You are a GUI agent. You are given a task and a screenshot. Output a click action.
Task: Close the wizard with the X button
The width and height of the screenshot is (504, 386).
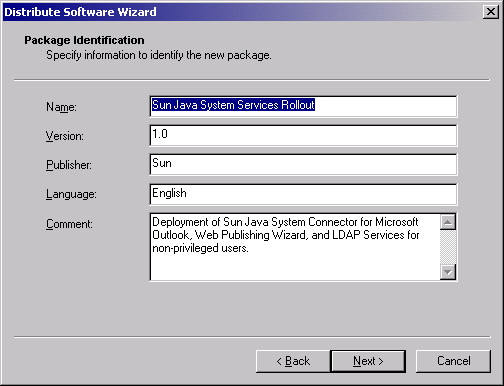pos(491,12)
